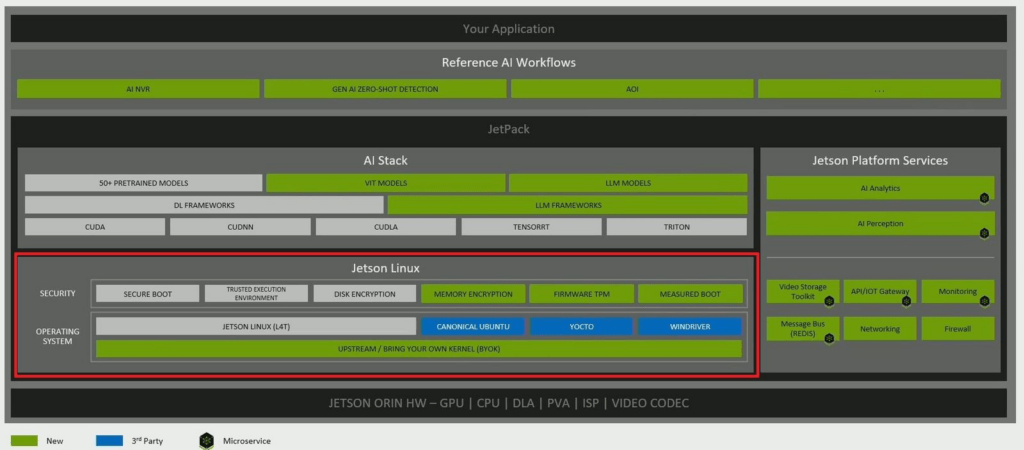Click the green New legend swatch
The width and height of the screenshot is (1024, 450).
[24, 441]
